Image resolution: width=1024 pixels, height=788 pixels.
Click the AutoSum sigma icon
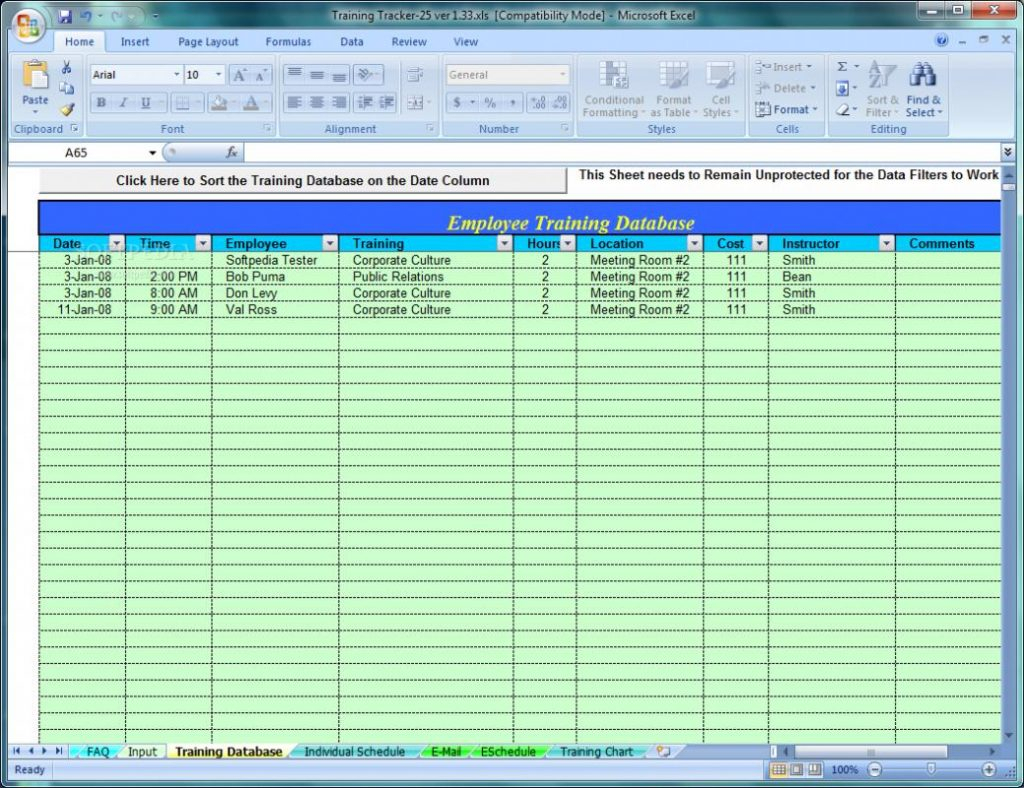pos(842,67)
